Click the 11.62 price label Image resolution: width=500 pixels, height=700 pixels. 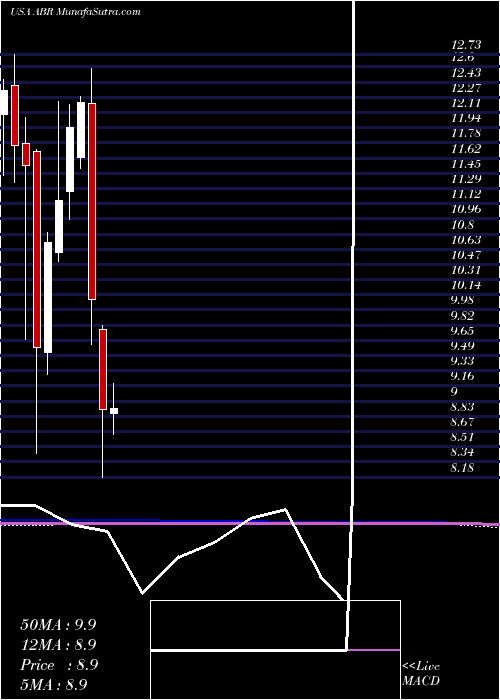click(466, 149)
